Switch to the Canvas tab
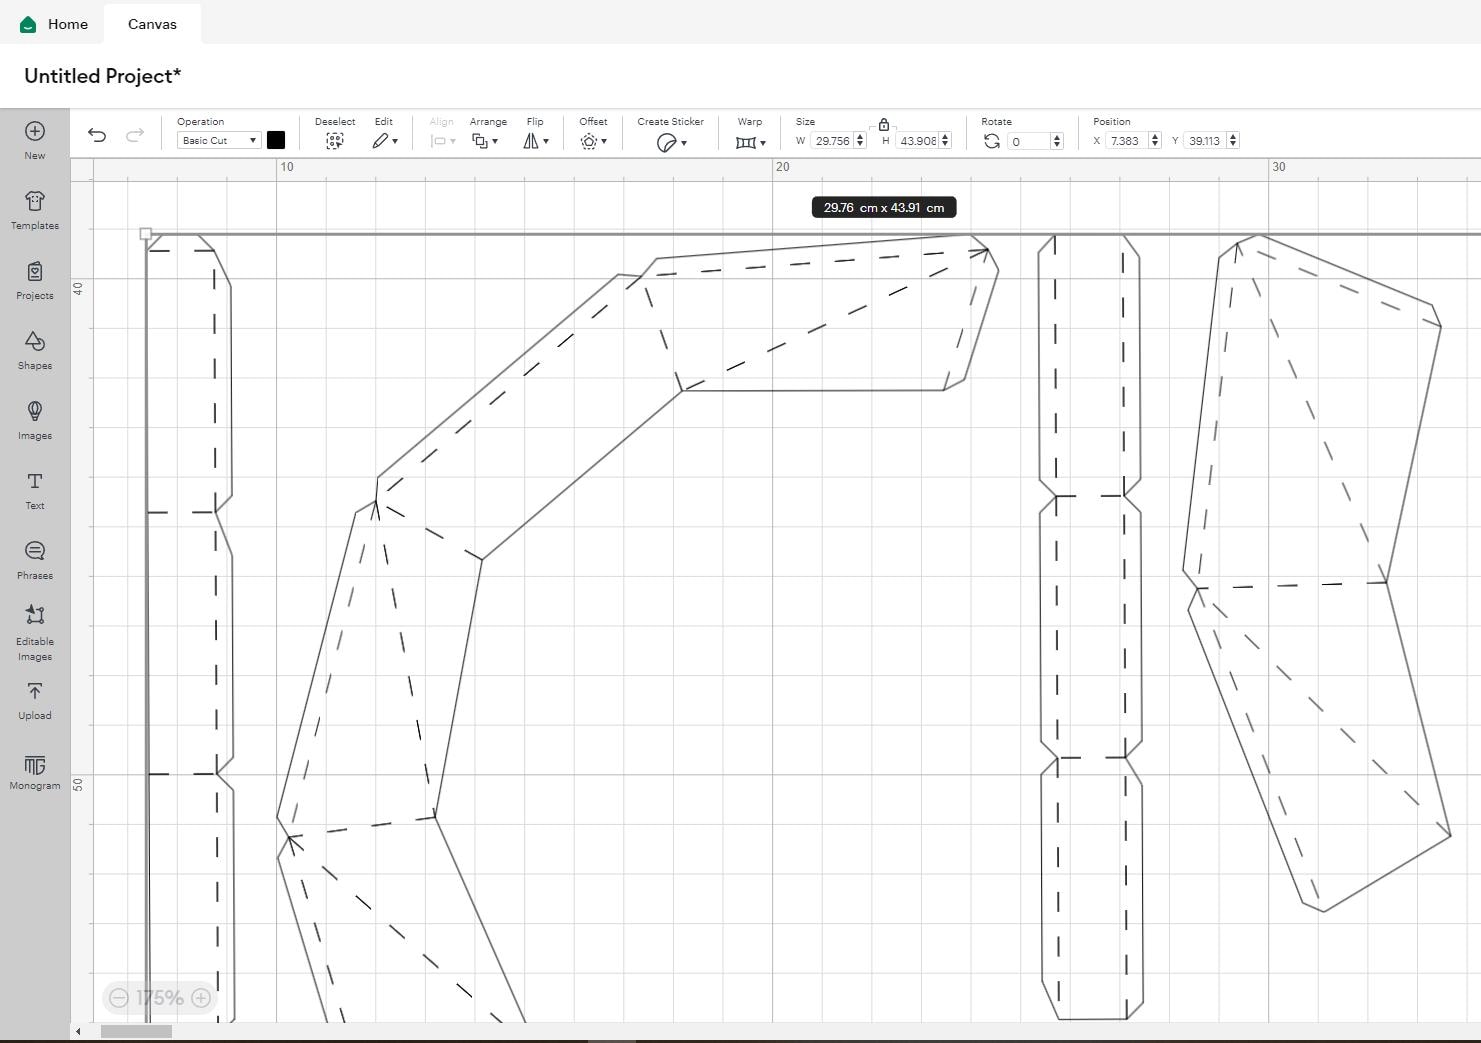 152,24
